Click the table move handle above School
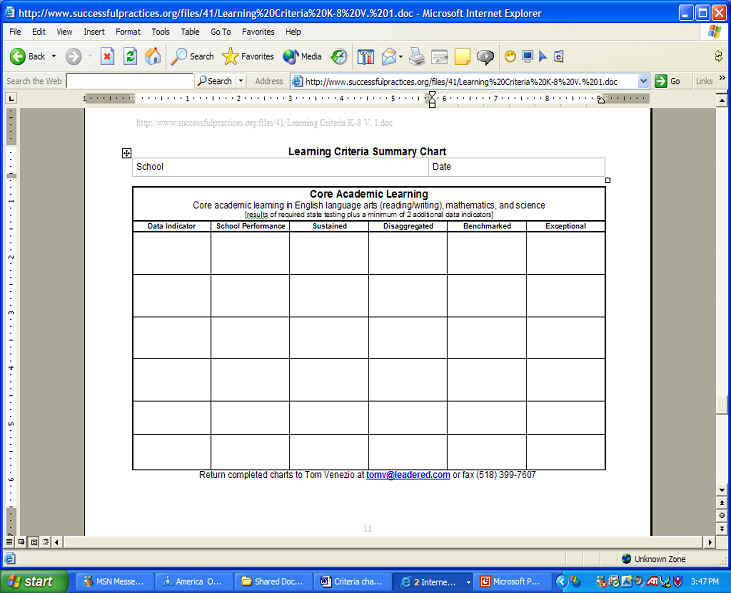 coord(127,153)
